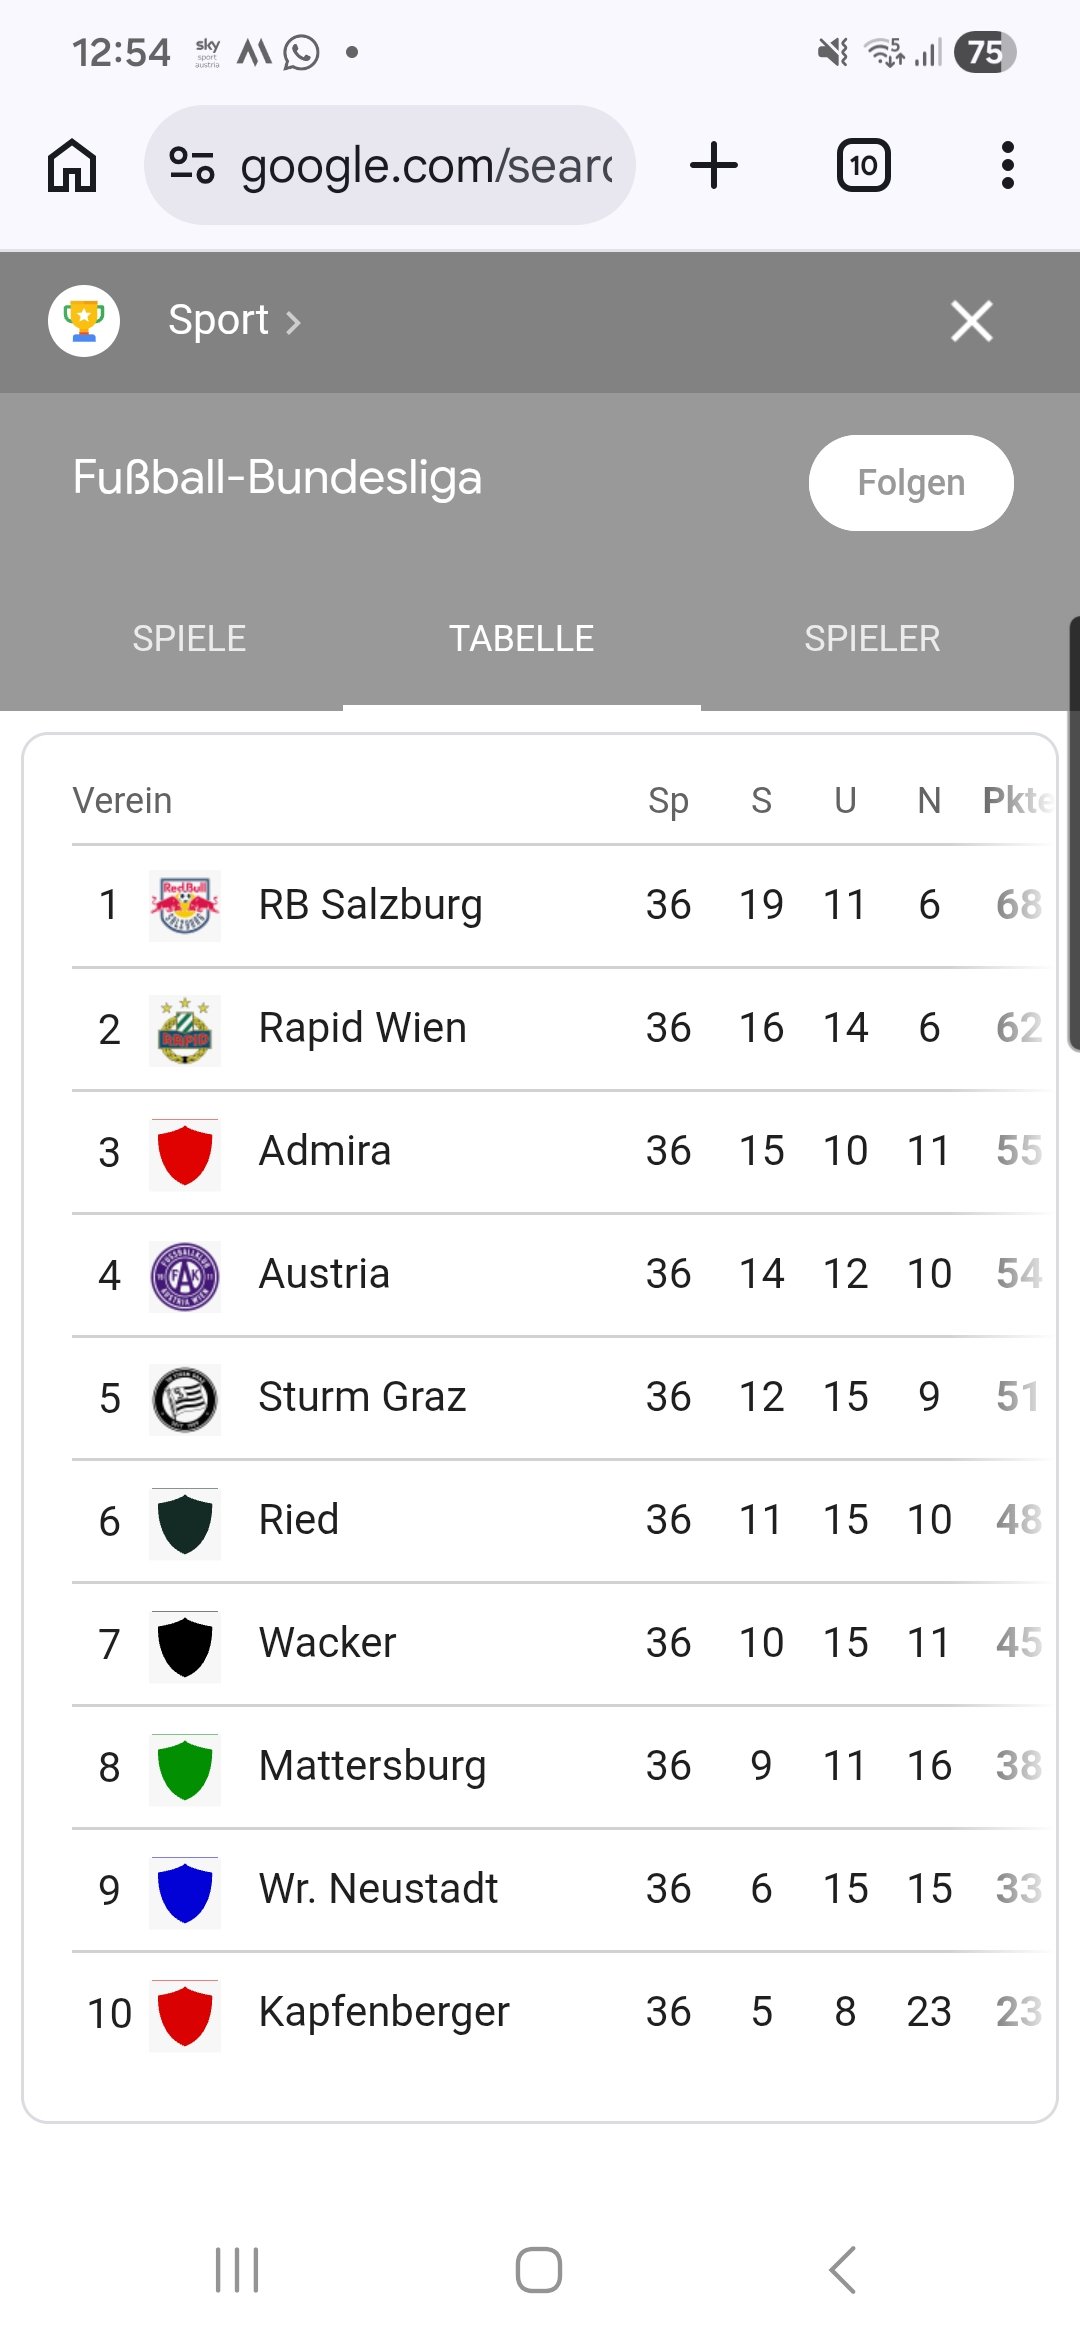
Task: Tap the Sturm Graz club crest
Action: point(185,1398)
